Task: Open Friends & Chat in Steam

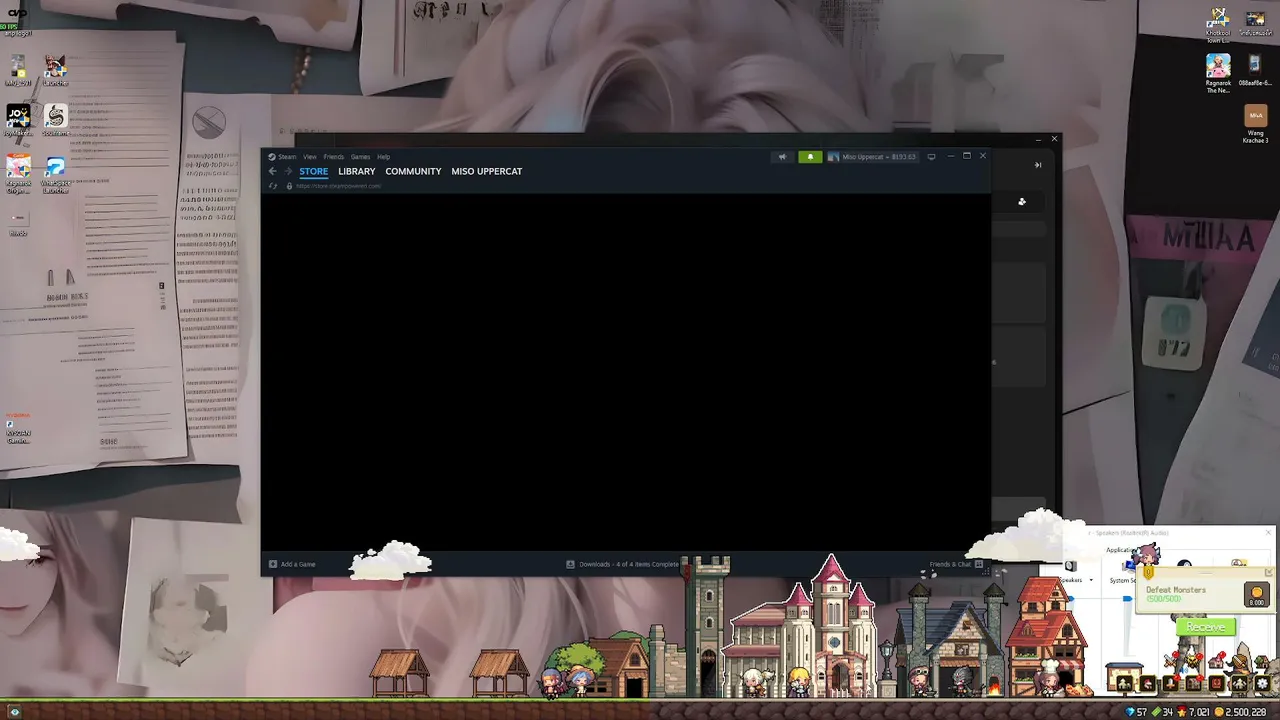Action: point(956,564)
